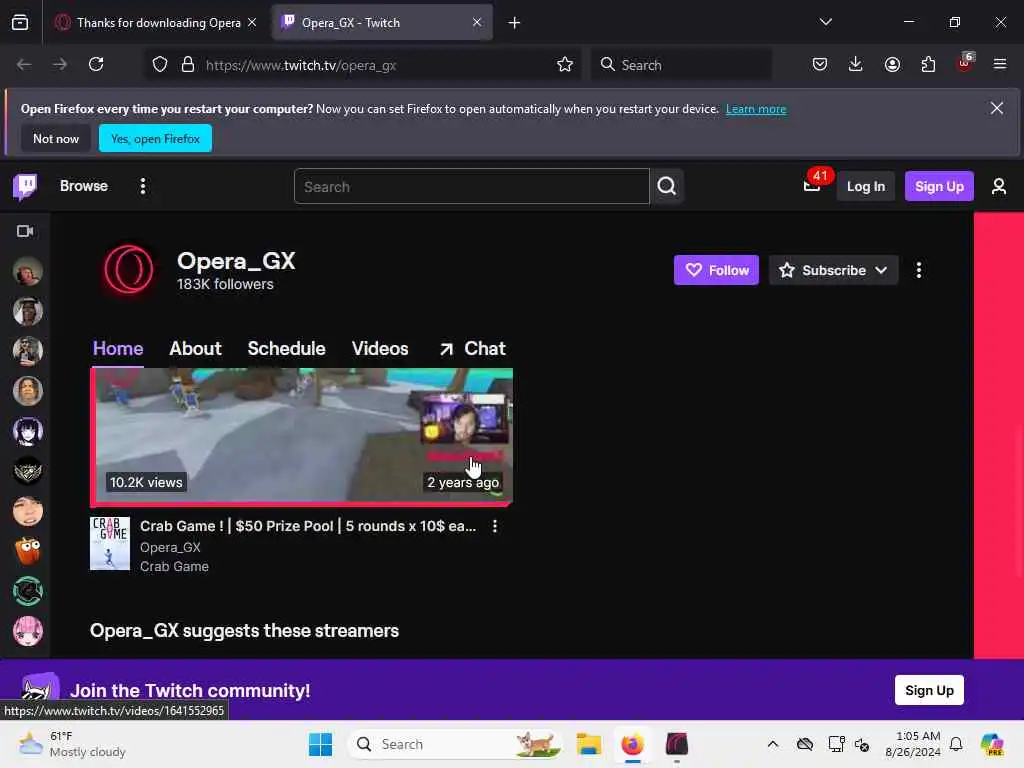This screenshot has height=768, width=1024.
Task: Open the channel options dots beside Subscribe
Action: (x=918, y=270)
